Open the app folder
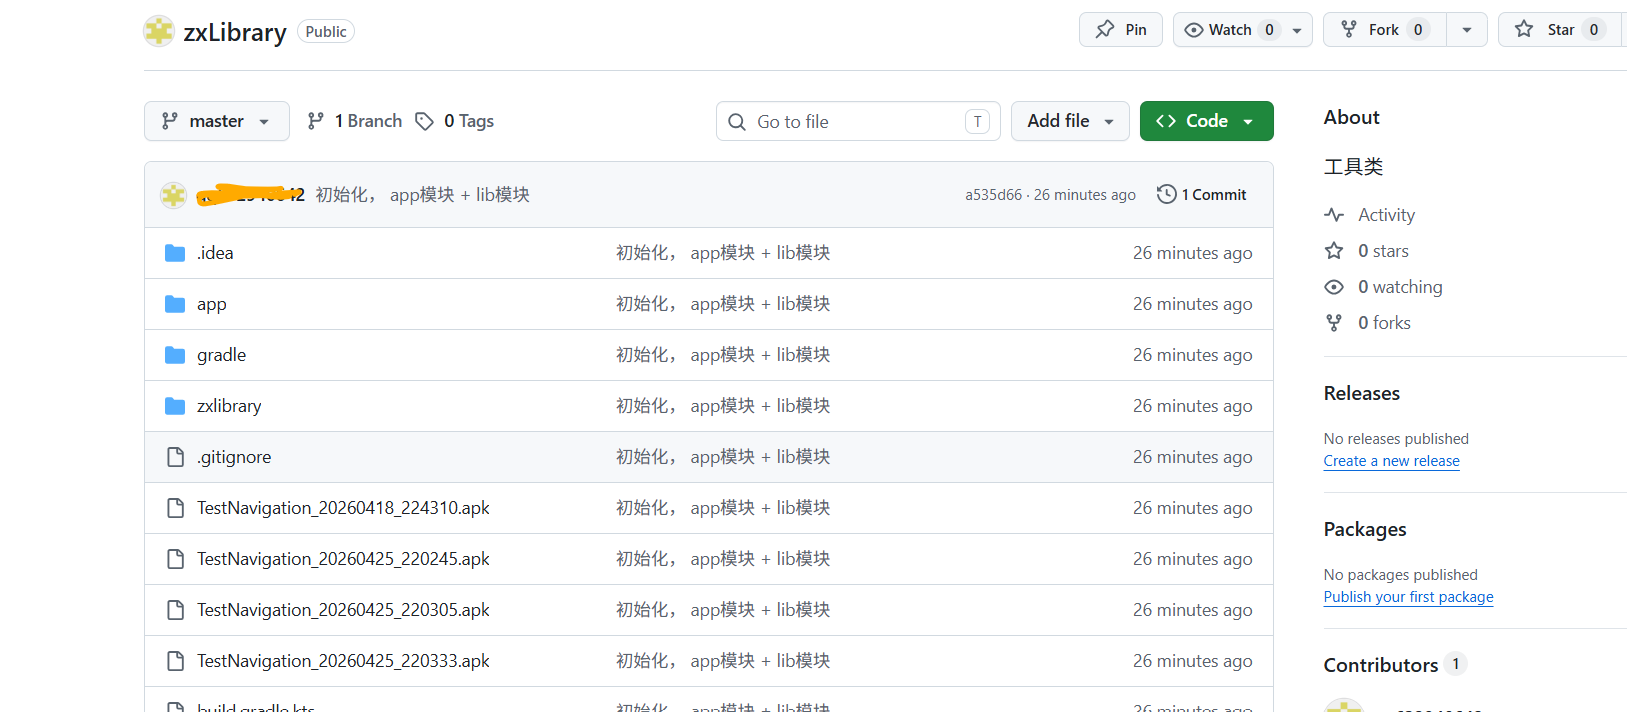Image resolution: width=1627 pixels, height=712 pixels. [x=211, y=304]
